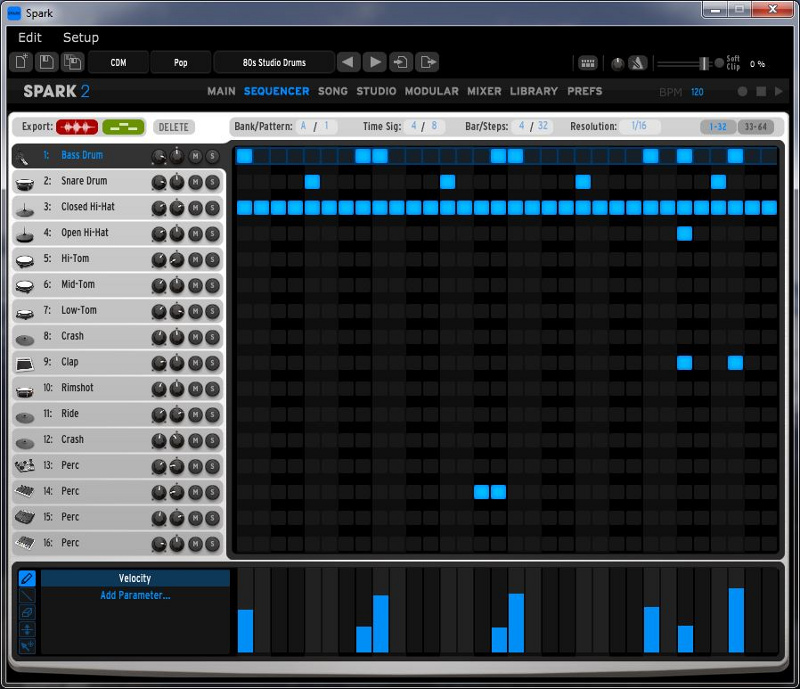Screen dimensions: 800x689
Task: Click the Clap instrument icon
Action: point(24,364)
